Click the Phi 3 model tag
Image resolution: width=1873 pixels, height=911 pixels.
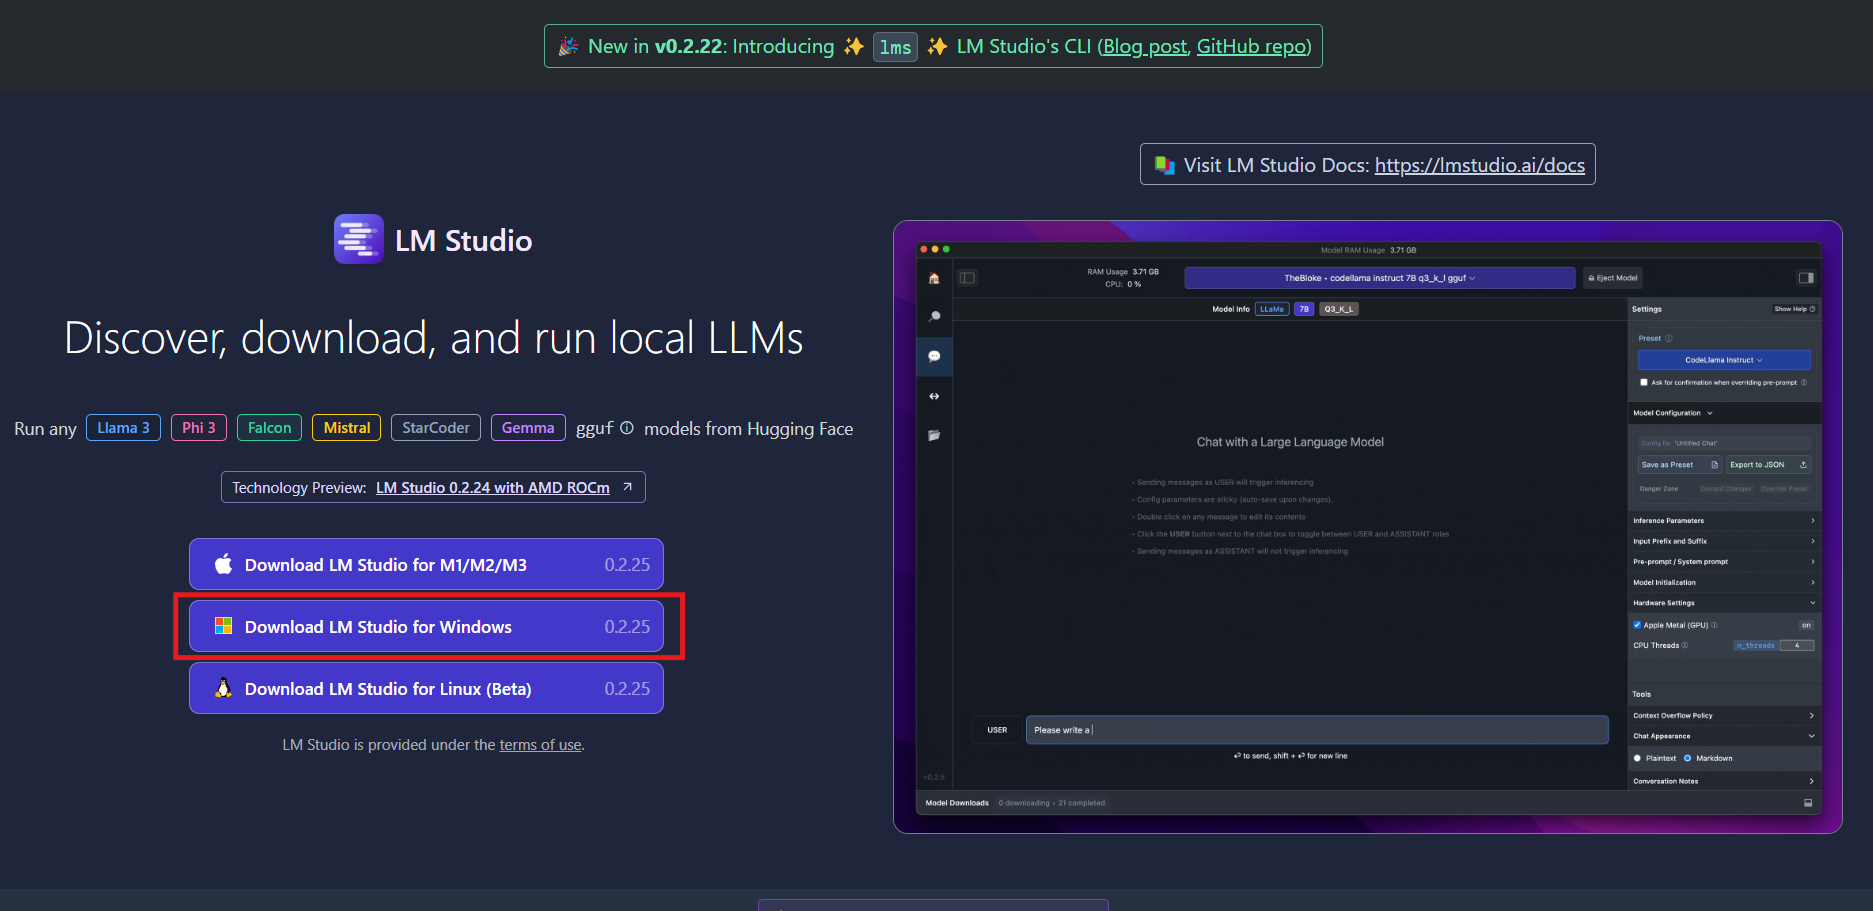[x=199, y=428]
